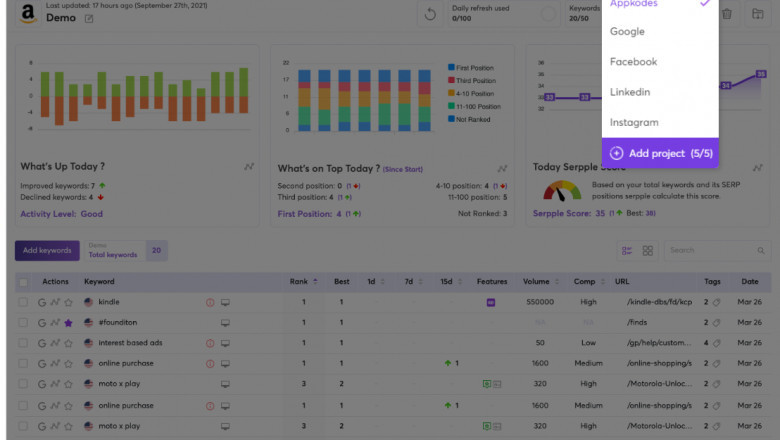This screenshot has height=440, width=780.
Task: Click the Add keywords button
Action: 47,250
